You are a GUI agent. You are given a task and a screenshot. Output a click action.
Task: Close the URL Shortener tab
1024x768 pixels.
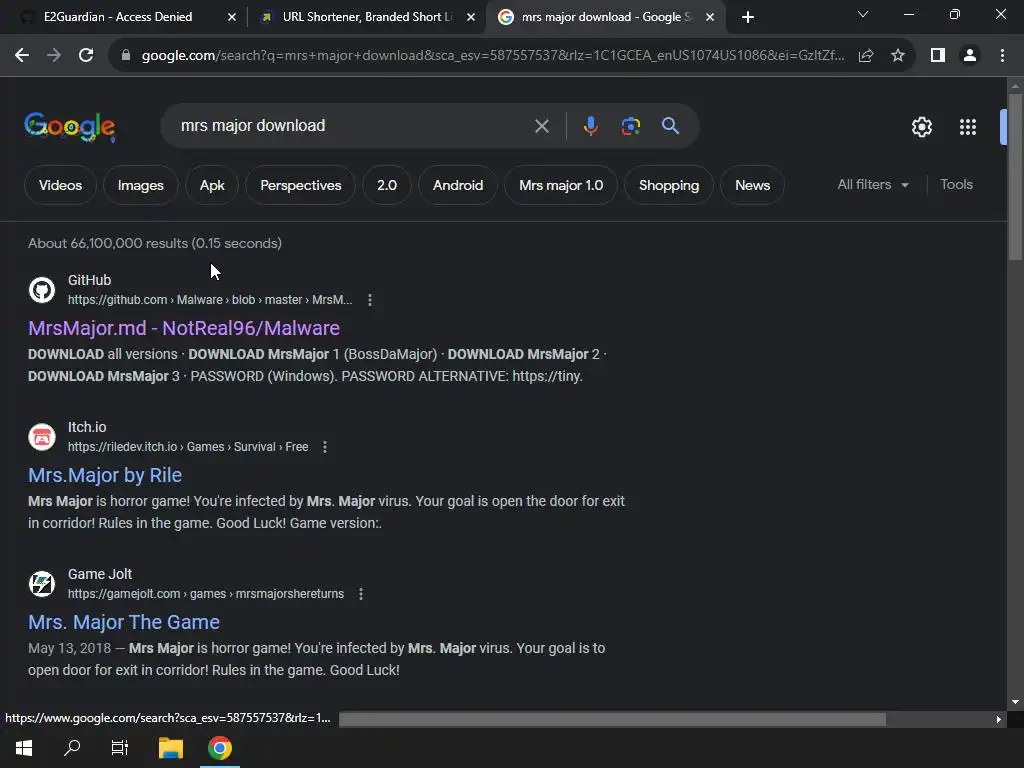pyautogui.click(x=471, y=17)
